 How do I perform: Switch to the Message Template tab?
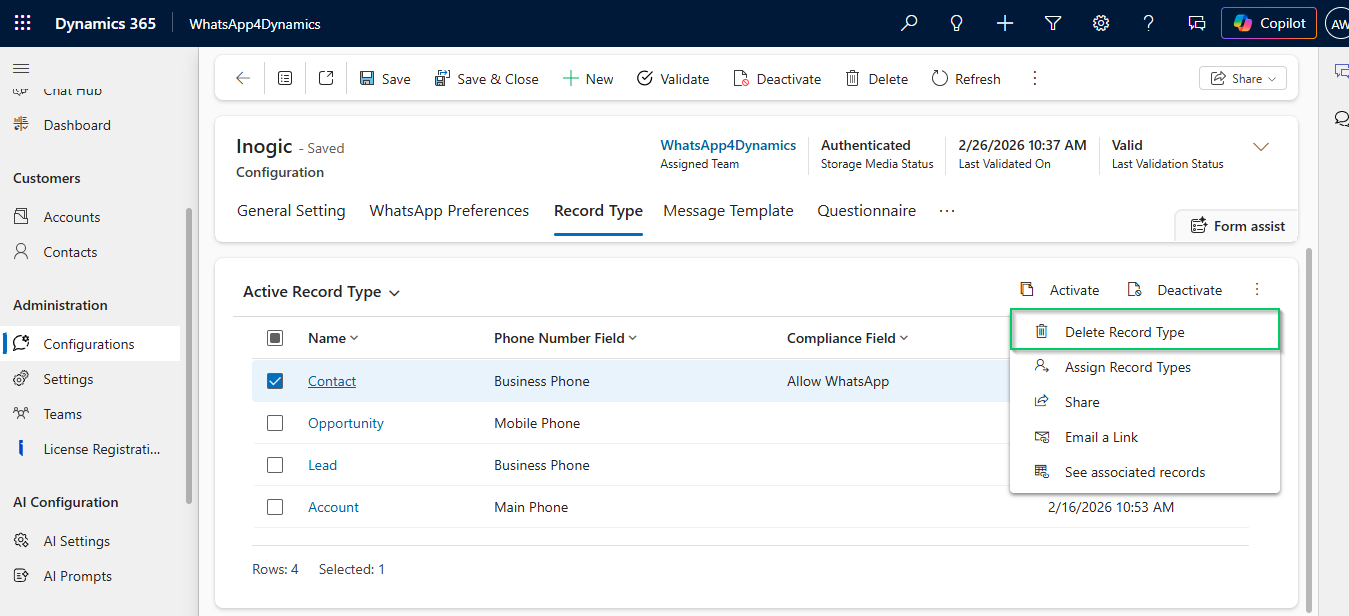728,211
